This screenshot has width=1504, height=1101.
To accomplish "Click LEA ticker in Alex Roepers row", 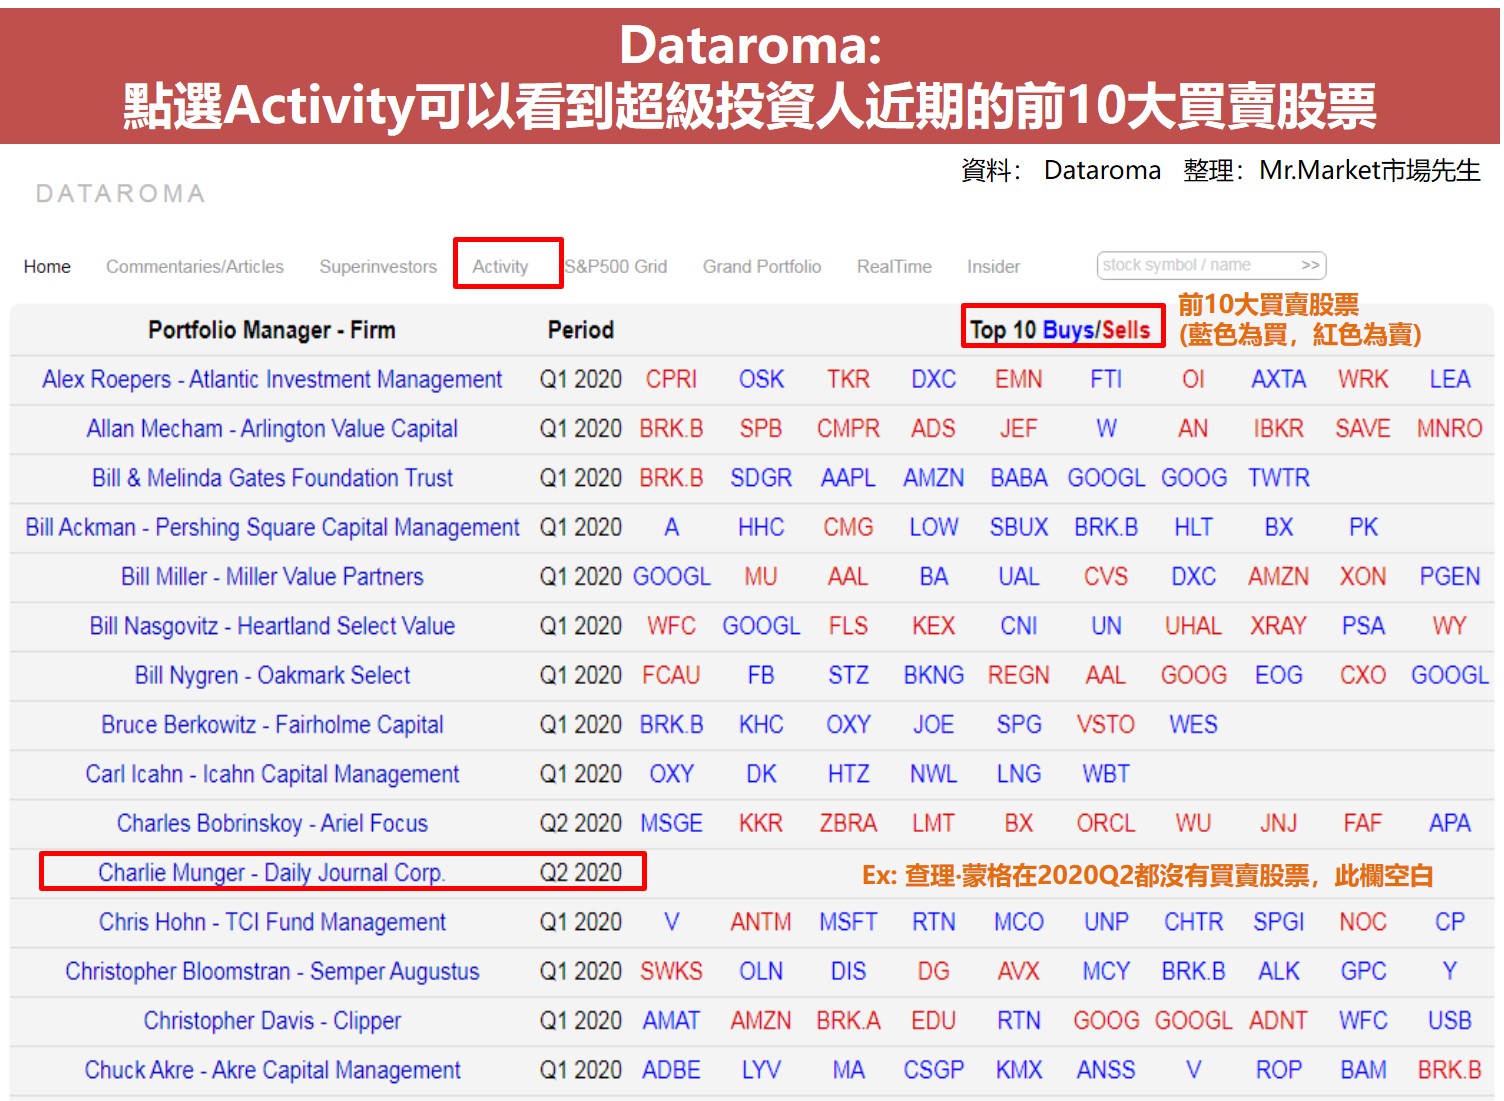I will click(x=1449, y=380).
